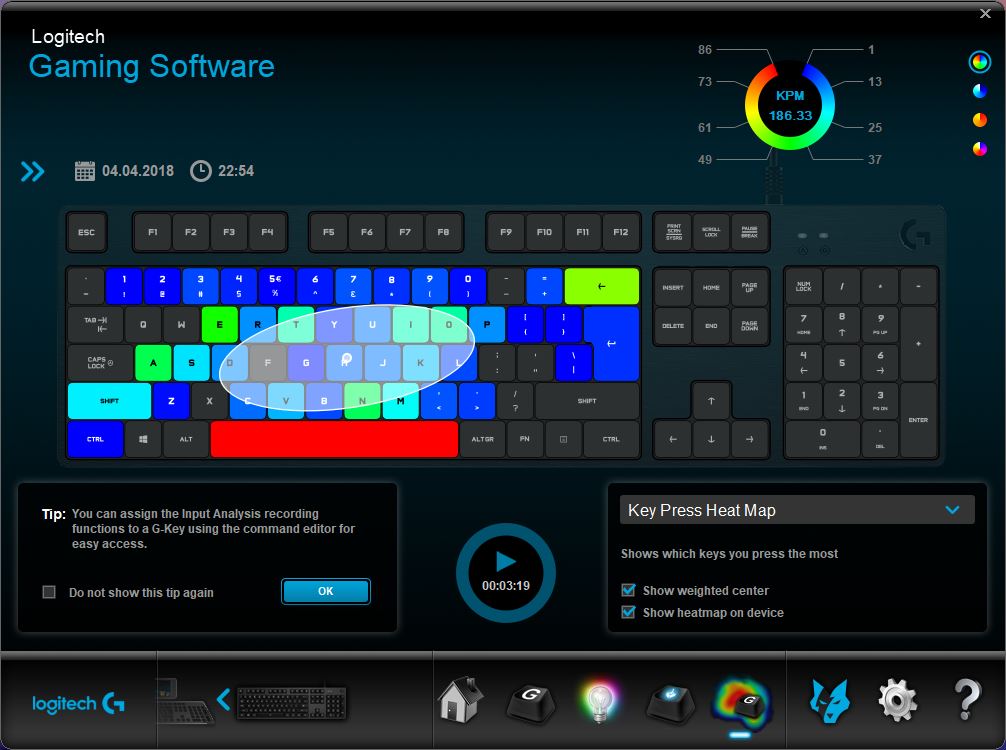Open the Home tab house icon
Screen dimensions: 1006x750
click(x=460, y=699)
